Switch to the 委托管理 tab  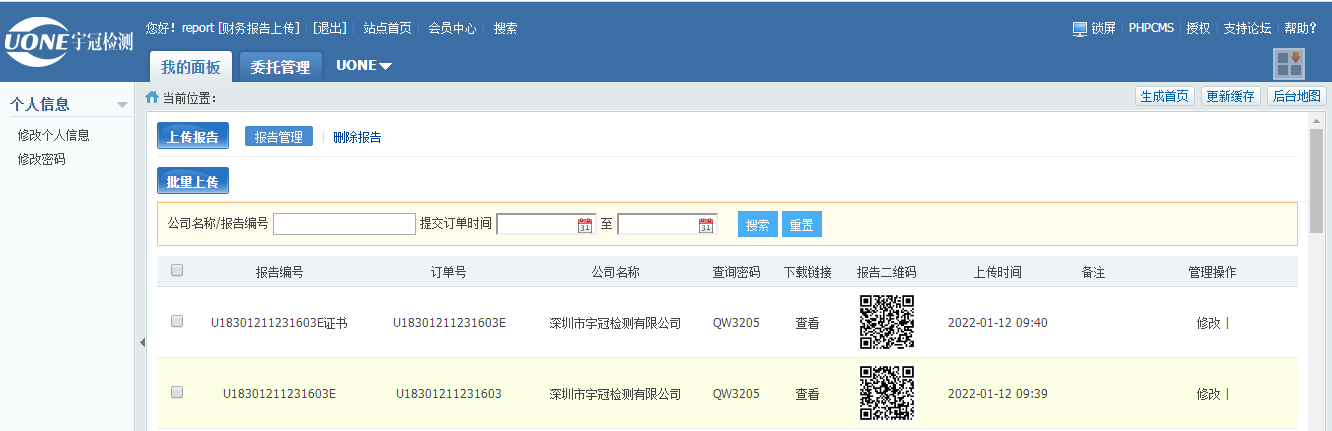[x=280, y=67]
